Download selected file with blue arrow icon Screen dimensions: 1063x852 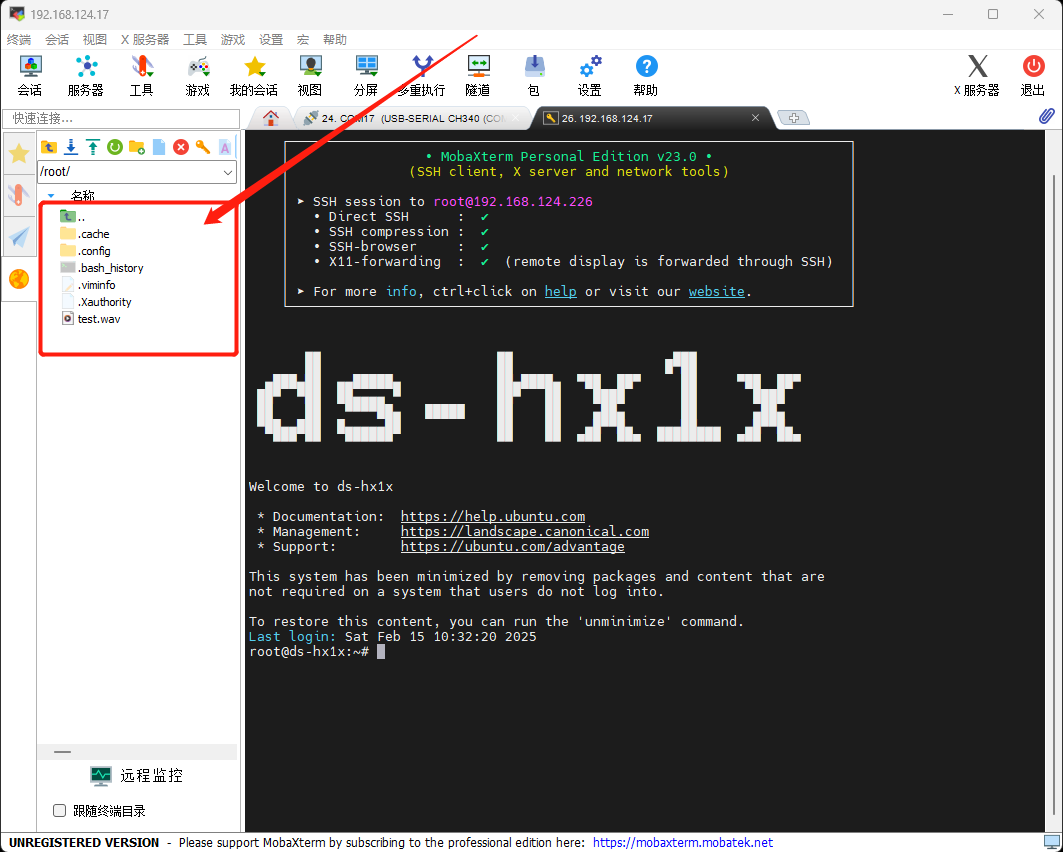click(x=71, y=147)
